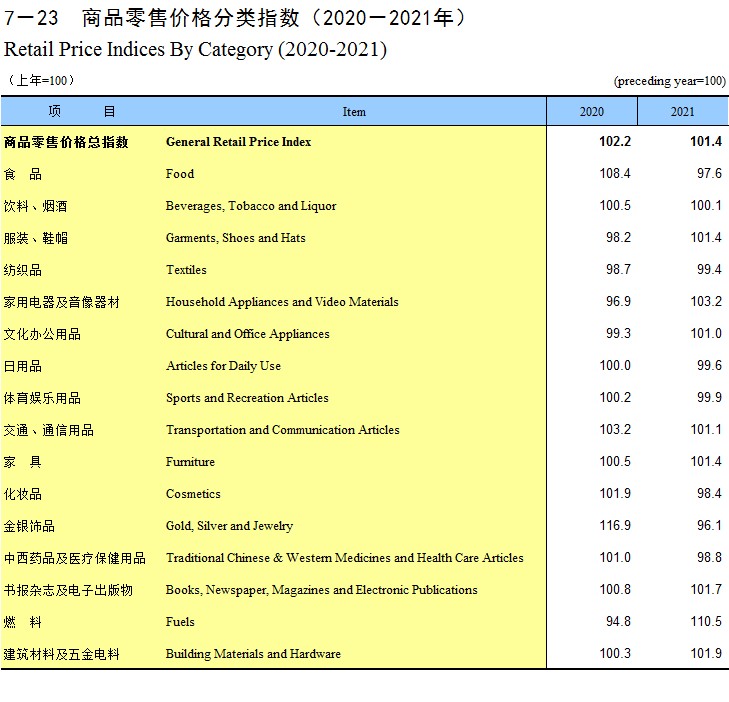
Task: Select Books 2021 value 101.7
Action: pos(706,589)
